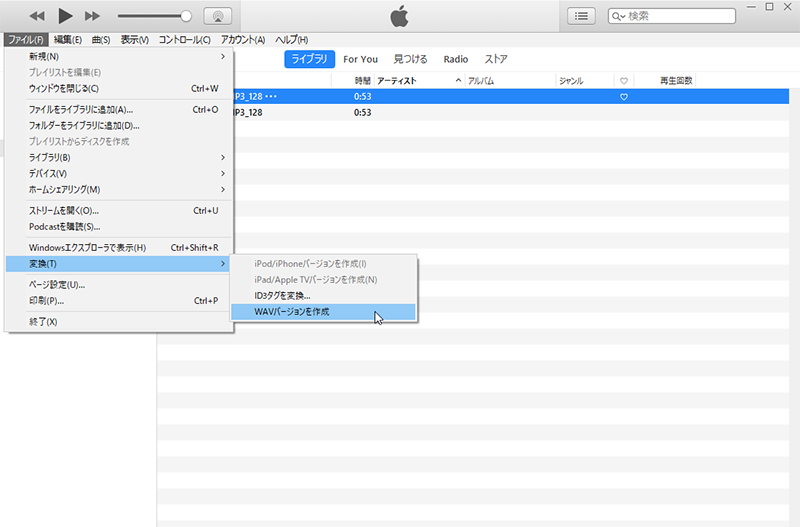The height and width of the screenshot is (527, 800).
Task: Sort by the ジャンル column header
Action: (x=570, y=81)
